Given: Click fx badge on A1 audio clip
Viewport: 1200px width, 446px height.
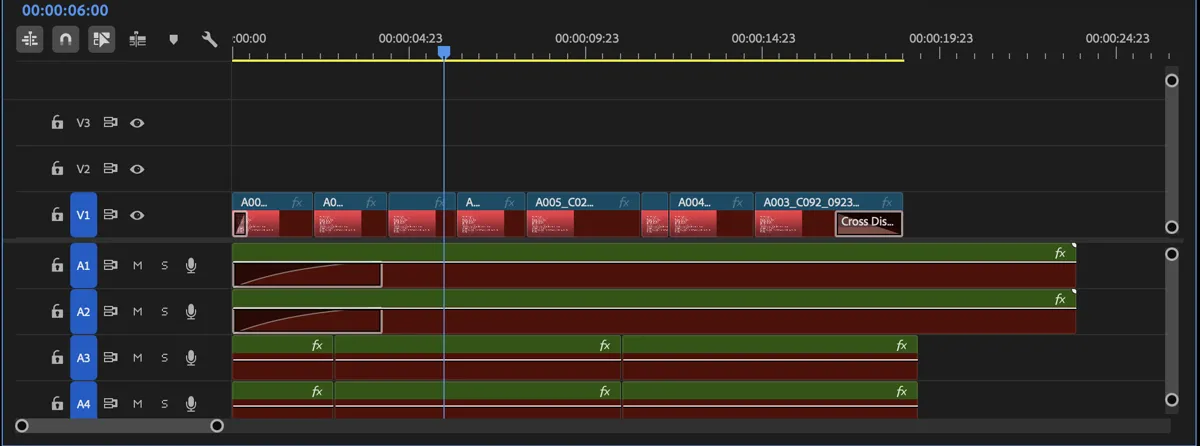Looking at the screenshot, I should point(1060,253).
